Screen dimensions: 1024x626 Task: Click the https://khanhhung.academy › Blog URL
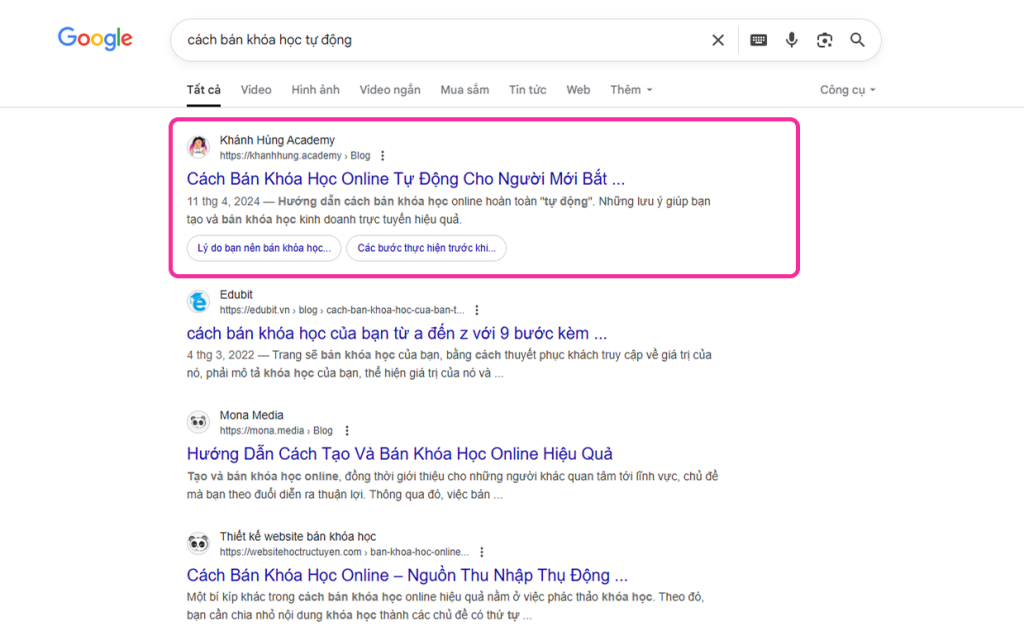pos(295,155)
